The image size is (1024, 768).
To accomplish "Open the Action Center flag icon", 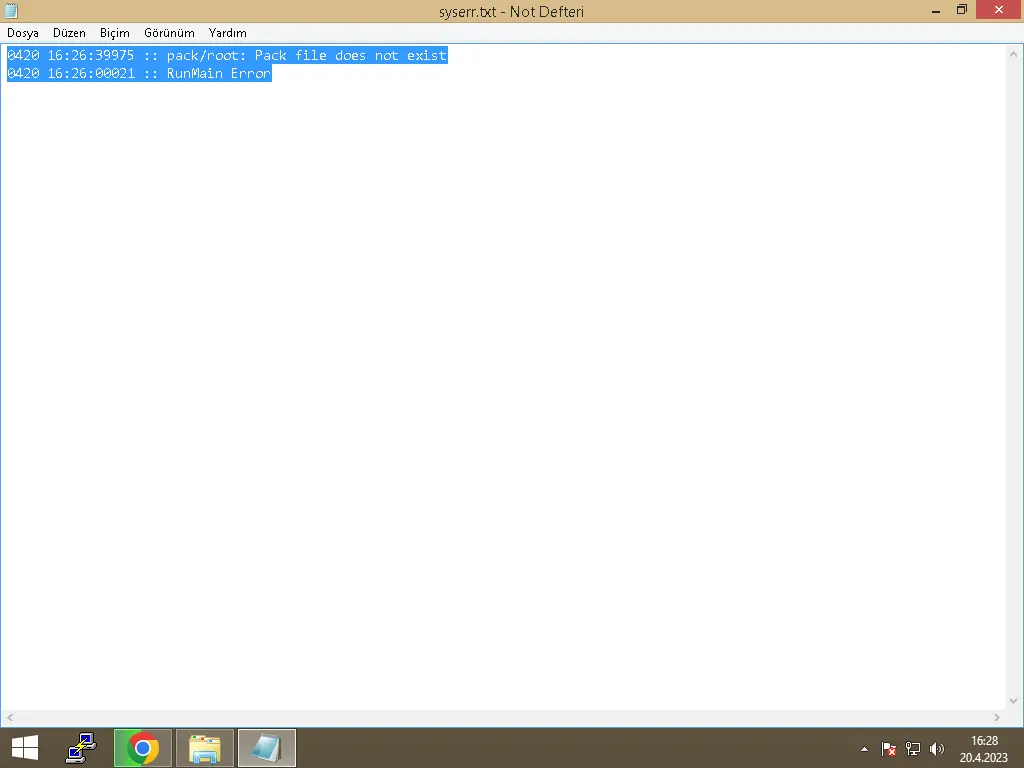I will point(888,748).
